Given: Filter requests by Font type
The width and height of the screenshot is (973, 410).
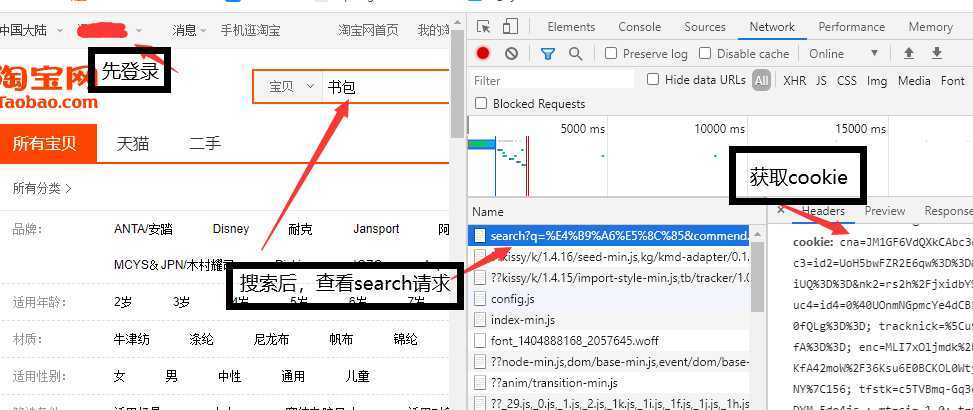Looking at the screenshot, I should click(x=953, y=81).
